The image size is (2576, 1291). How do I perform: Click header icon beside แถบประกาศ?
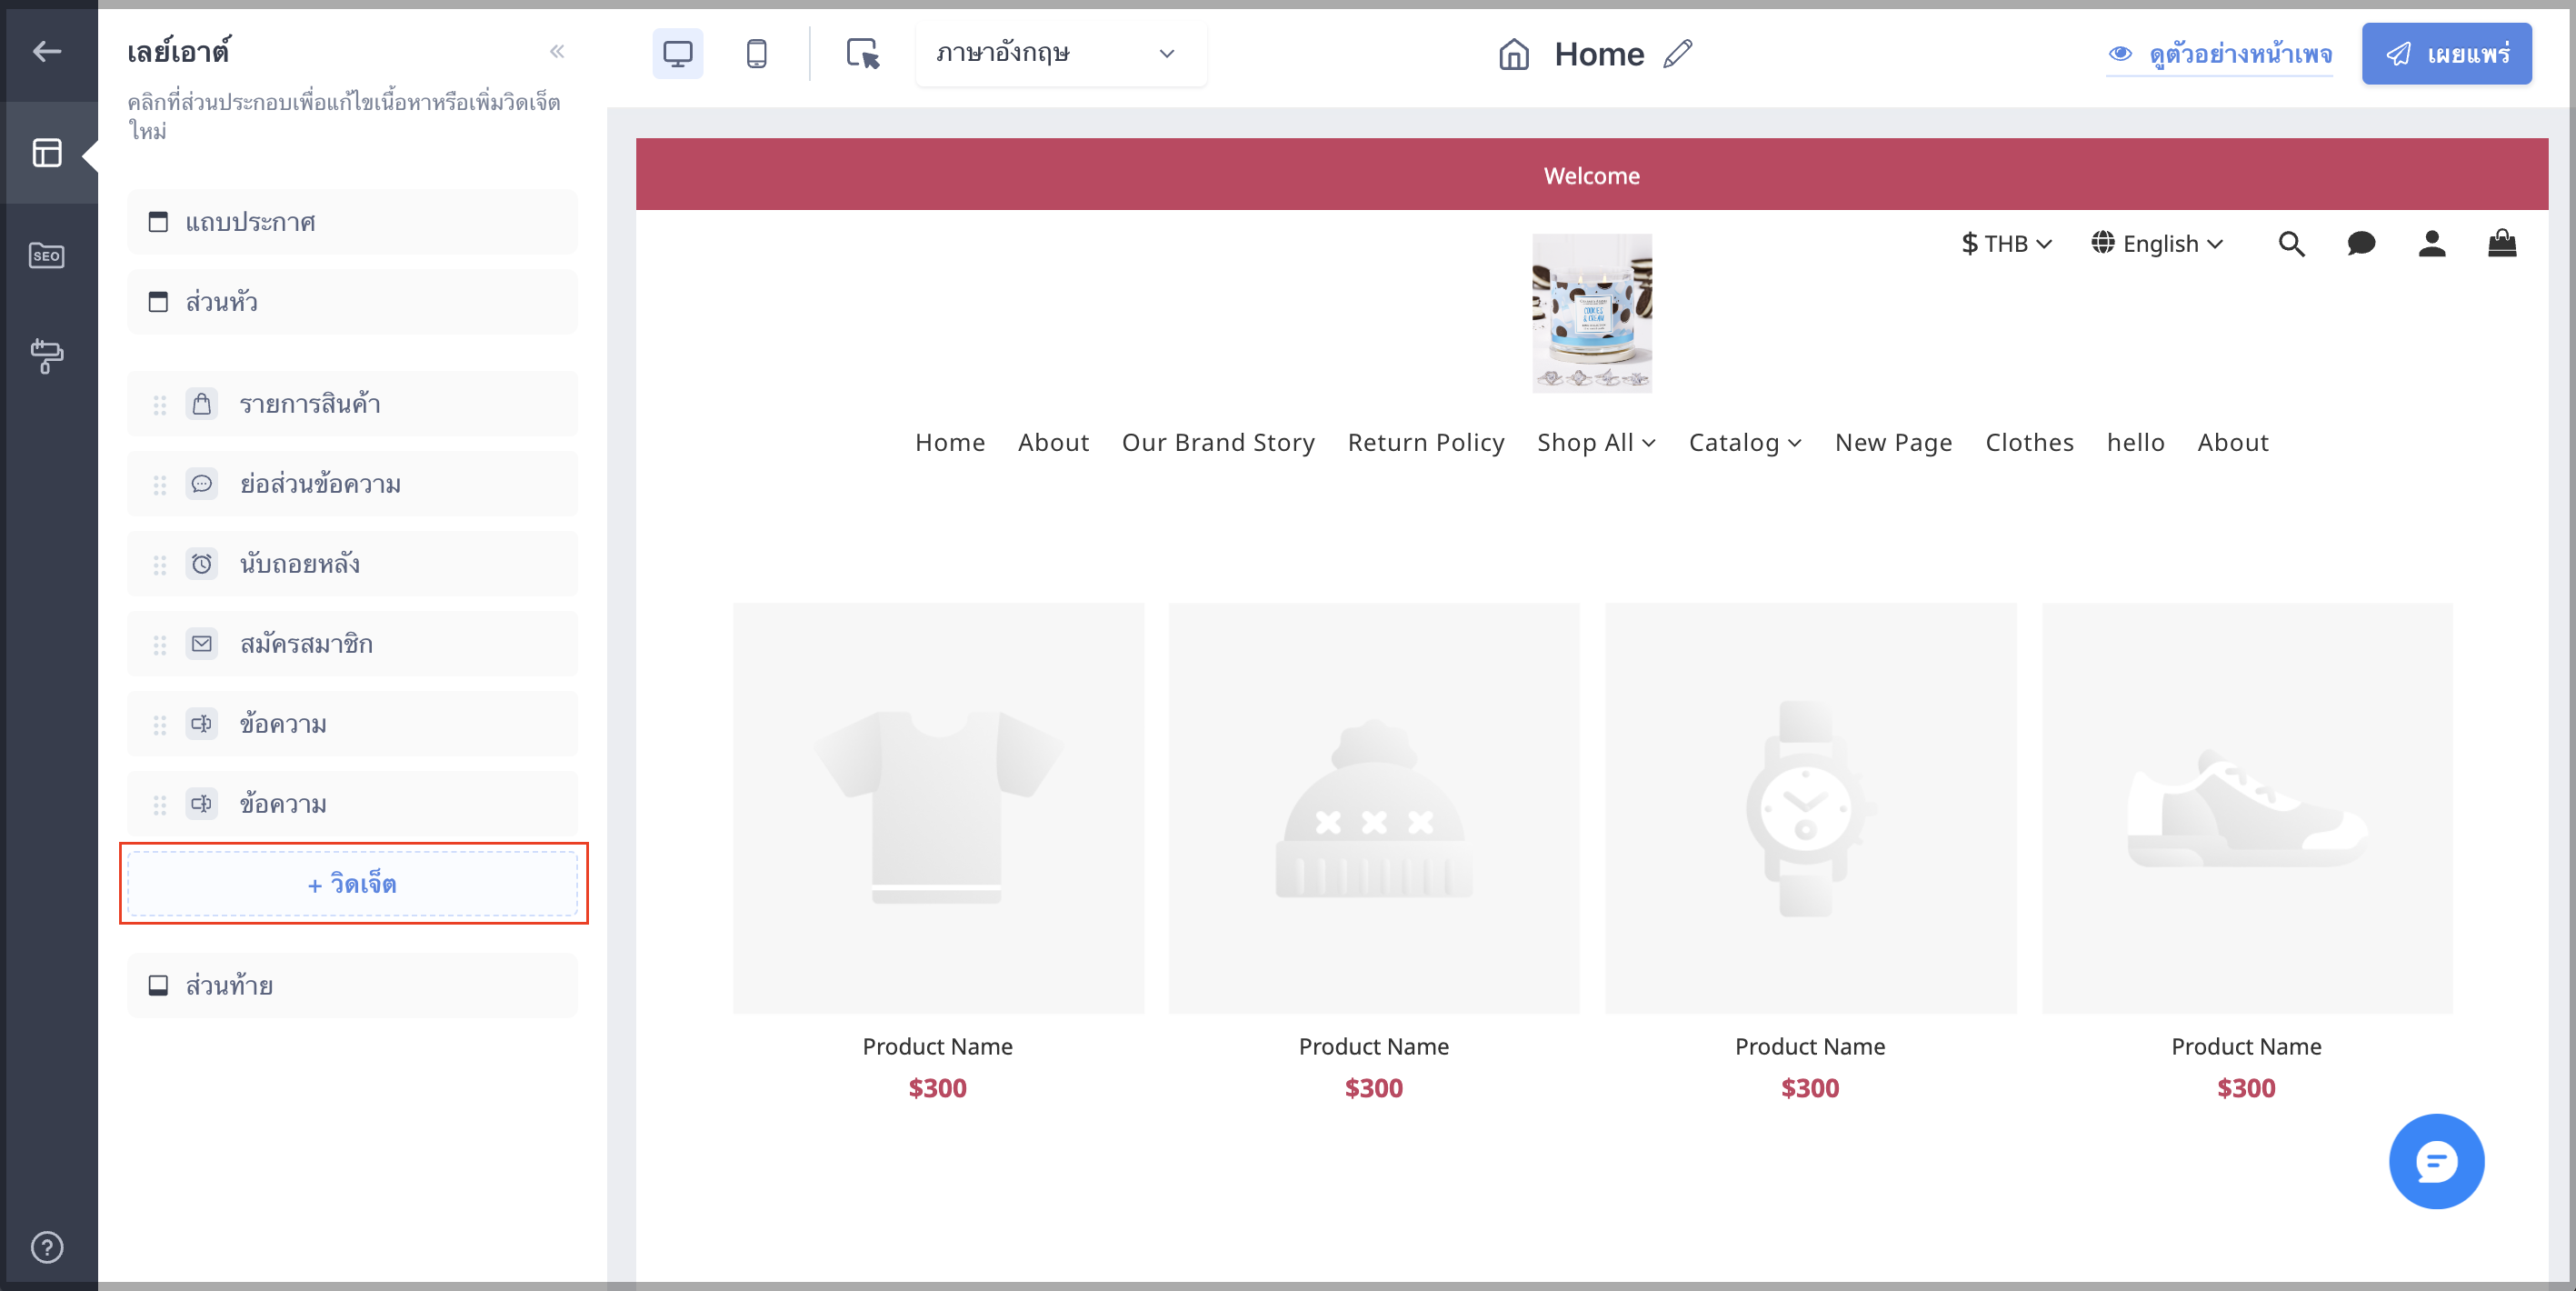[x=158, y=222]
